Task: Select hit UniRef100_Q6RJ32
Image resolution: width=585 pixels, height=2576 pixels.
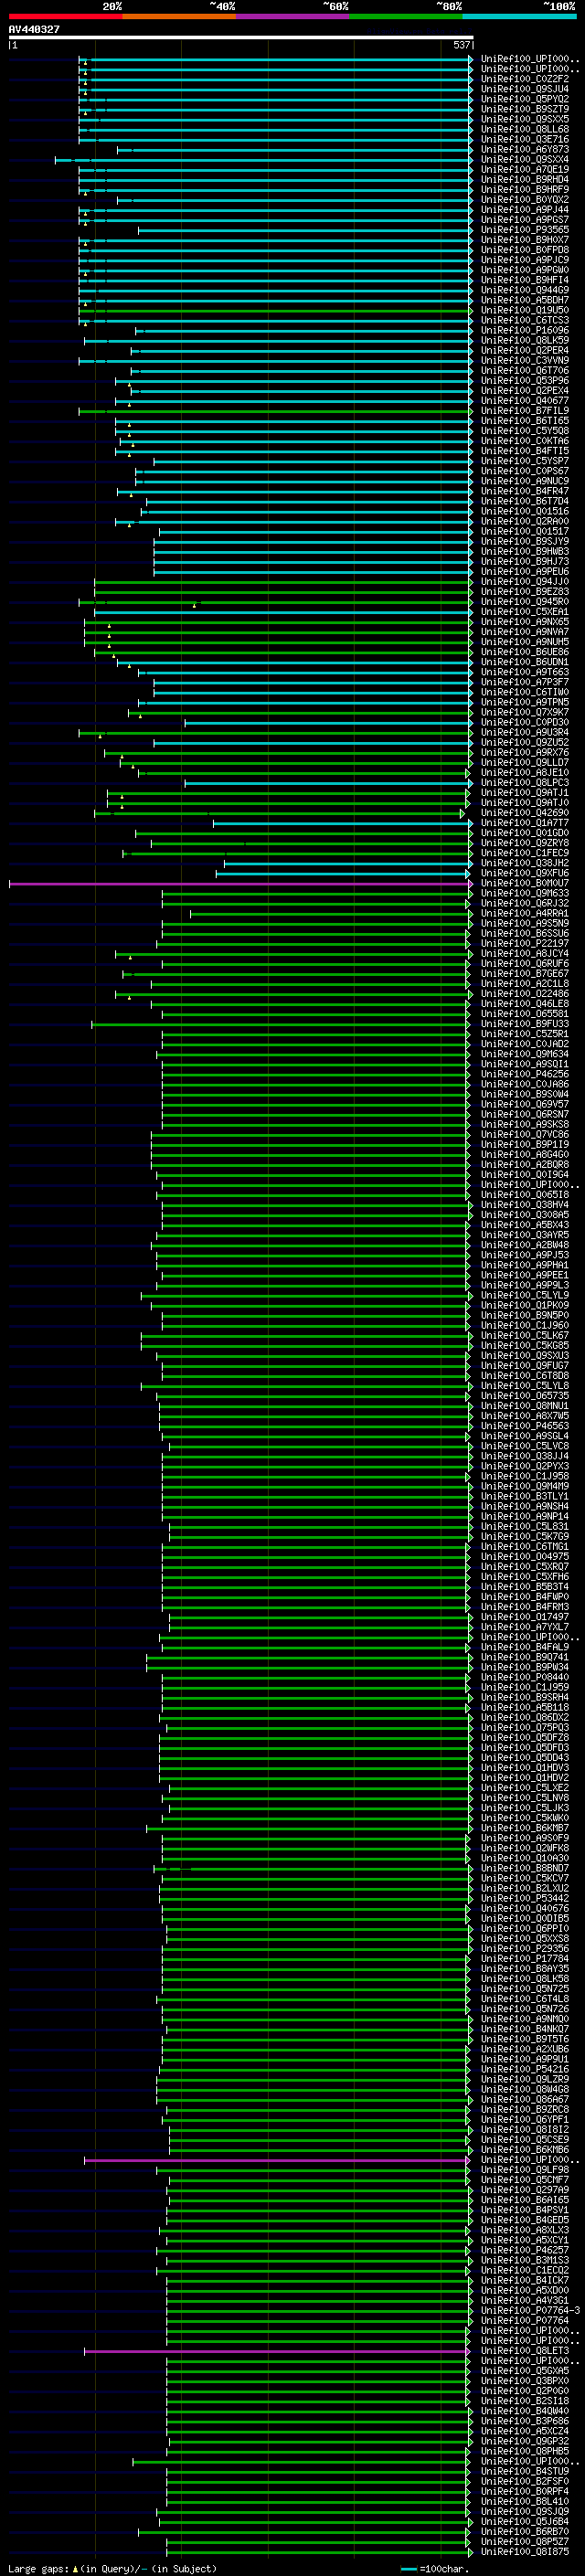Action: pyautogui.click(x=525, y=904)
